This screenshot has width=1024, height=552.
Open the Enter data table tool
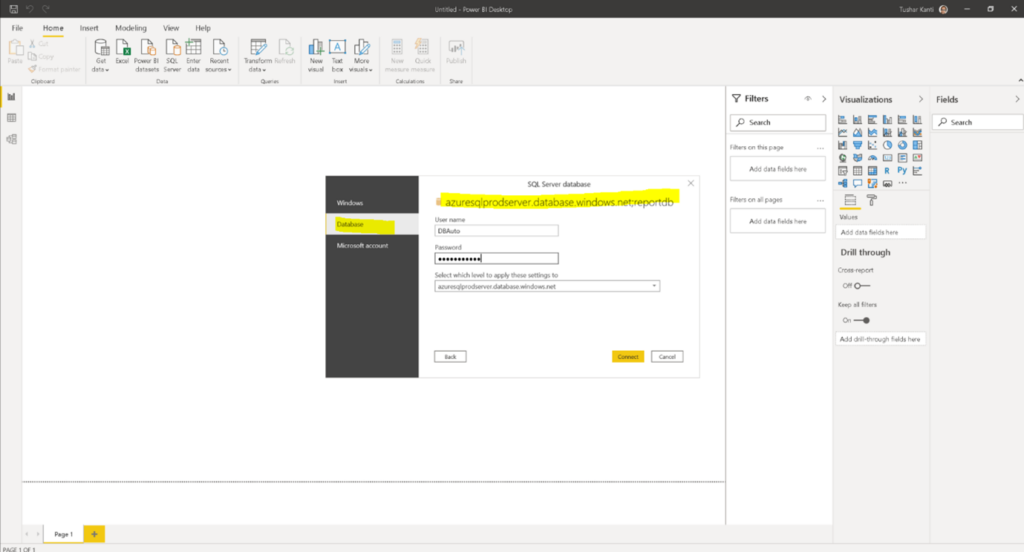point(193,56)
